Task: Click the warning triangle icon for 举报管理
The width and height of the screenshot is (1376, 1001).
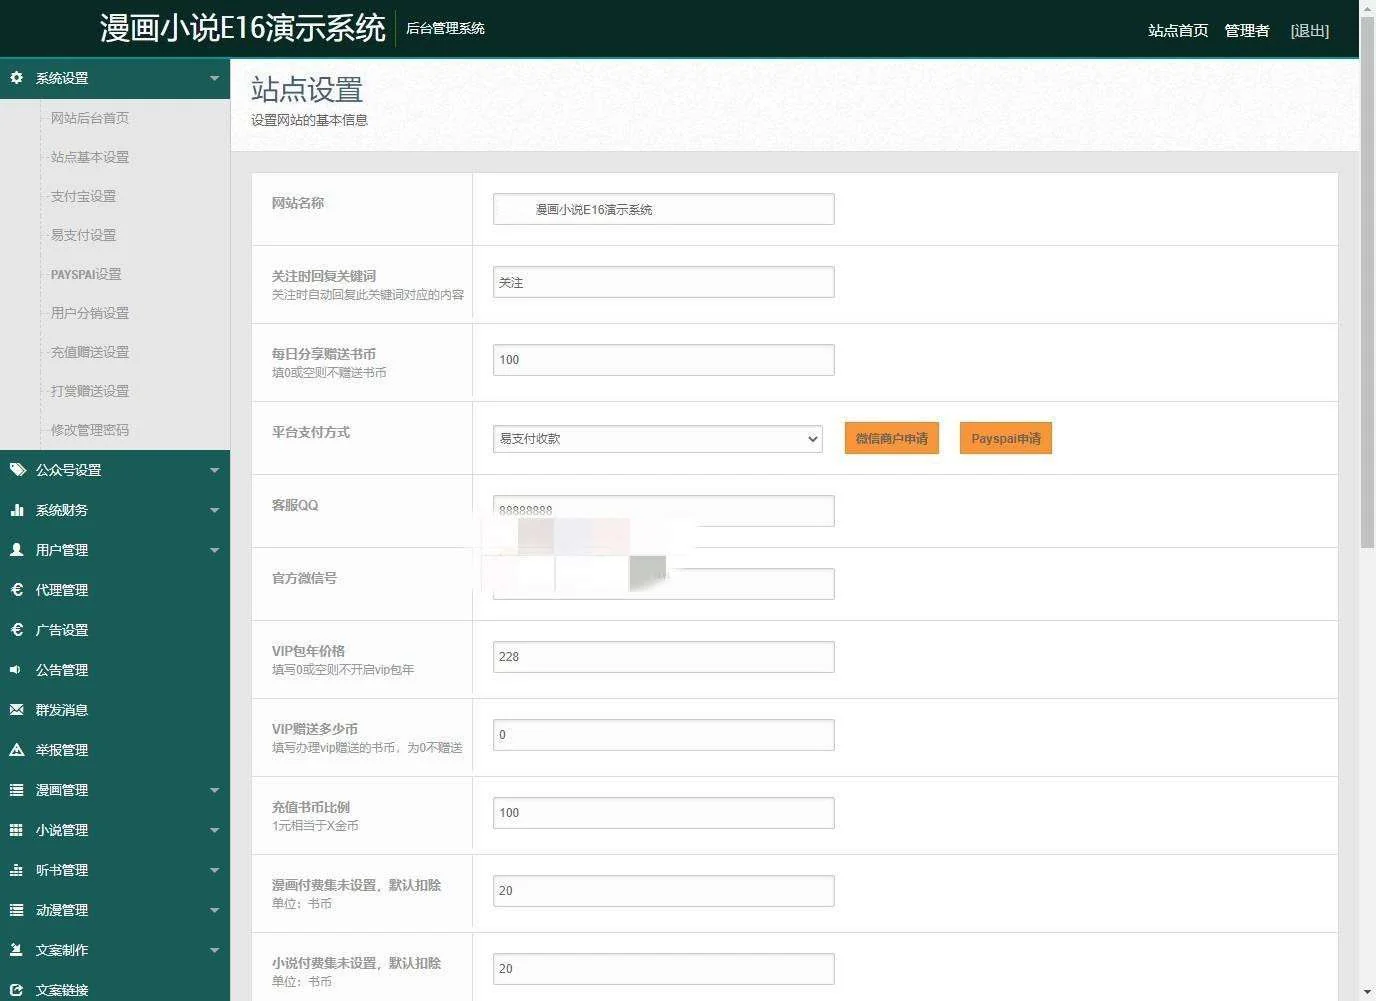Action: click(x=16, y=750)
